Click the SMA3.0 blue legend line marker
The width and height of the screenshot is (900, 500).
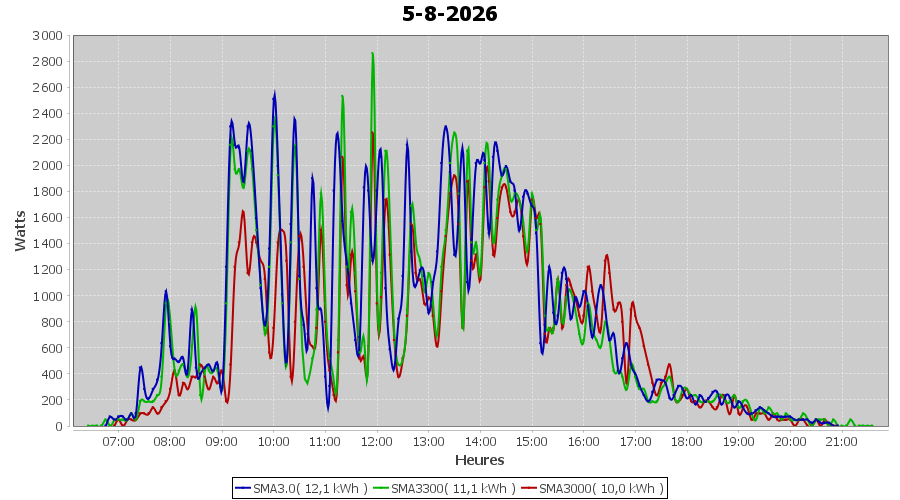tap(243, 489)
